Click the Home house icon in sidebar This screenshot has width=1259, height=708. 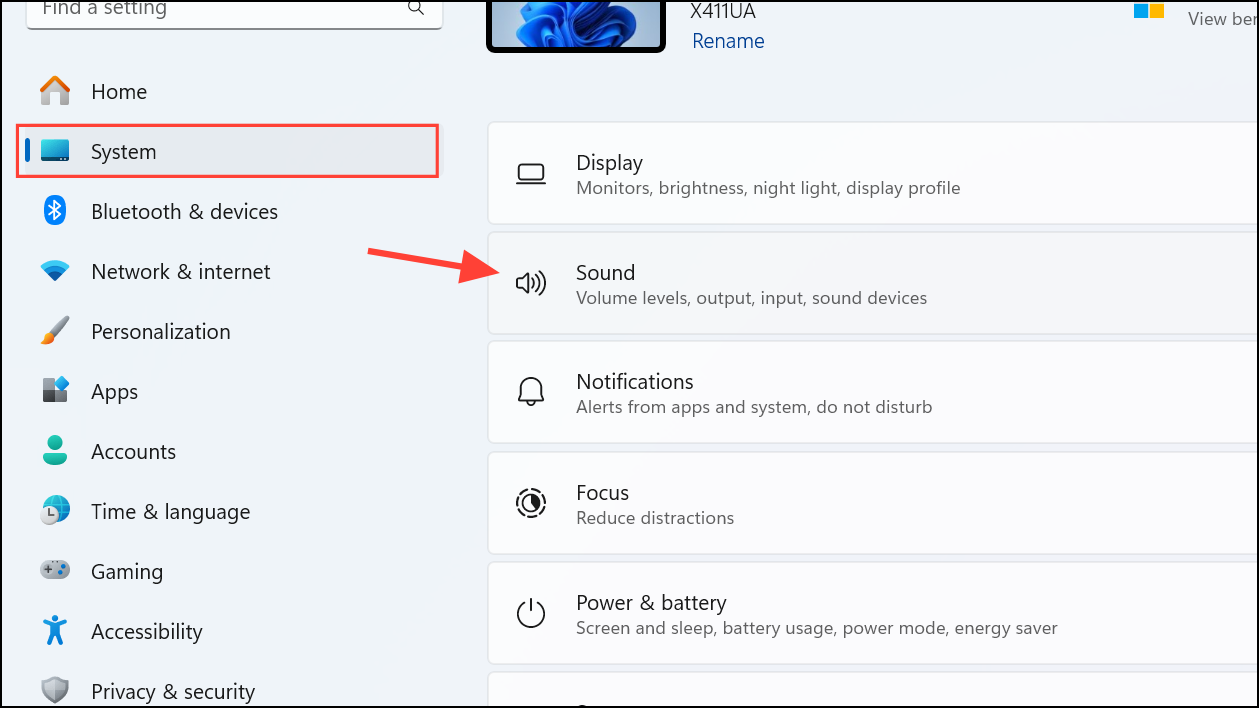click(x=54, y=90)
